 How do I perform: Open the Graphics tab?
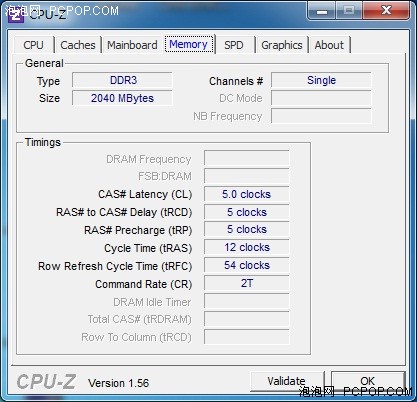282,45
